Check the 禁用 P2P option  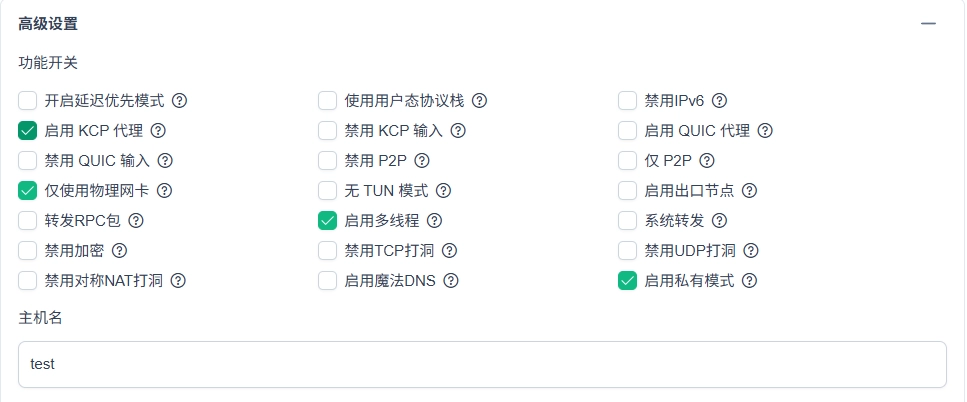click(327, 160)
